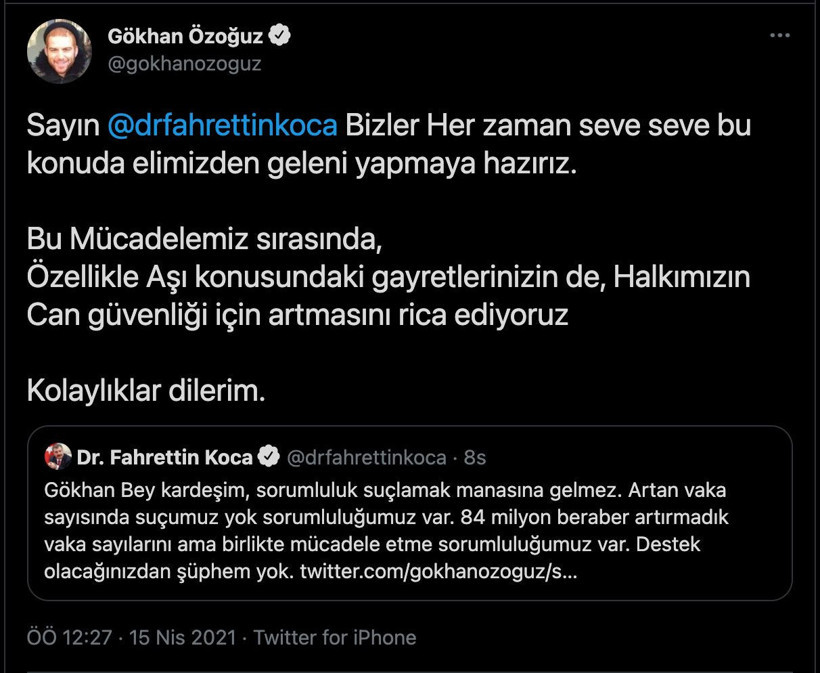Select the name Dr. Fahrettin Koca
820x673 pixels.
(x=160, y=454)
